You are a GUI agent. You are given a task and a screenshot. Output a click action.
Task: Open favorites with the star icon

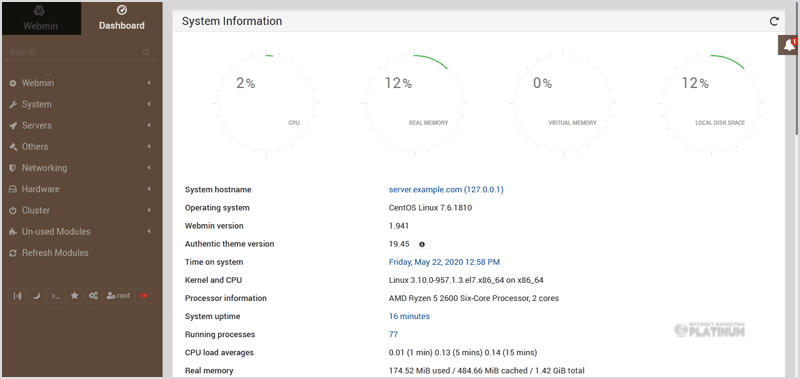[74, 296]
